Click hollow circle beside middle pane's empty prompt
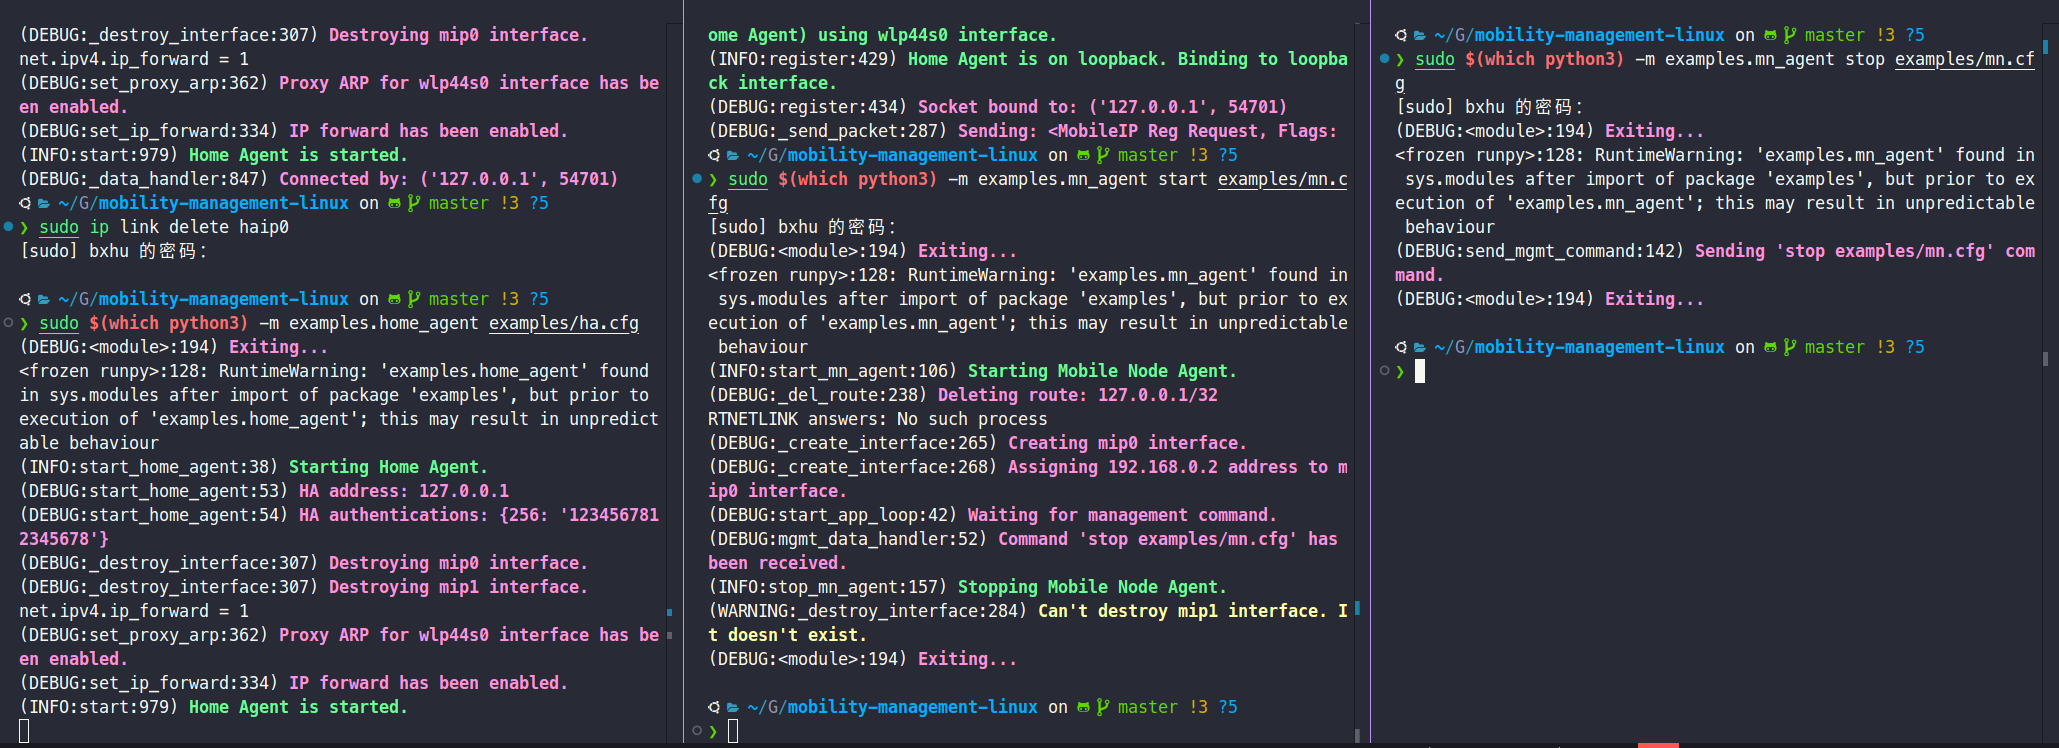Screen dimensions: 2059x748 coord(697,731)
